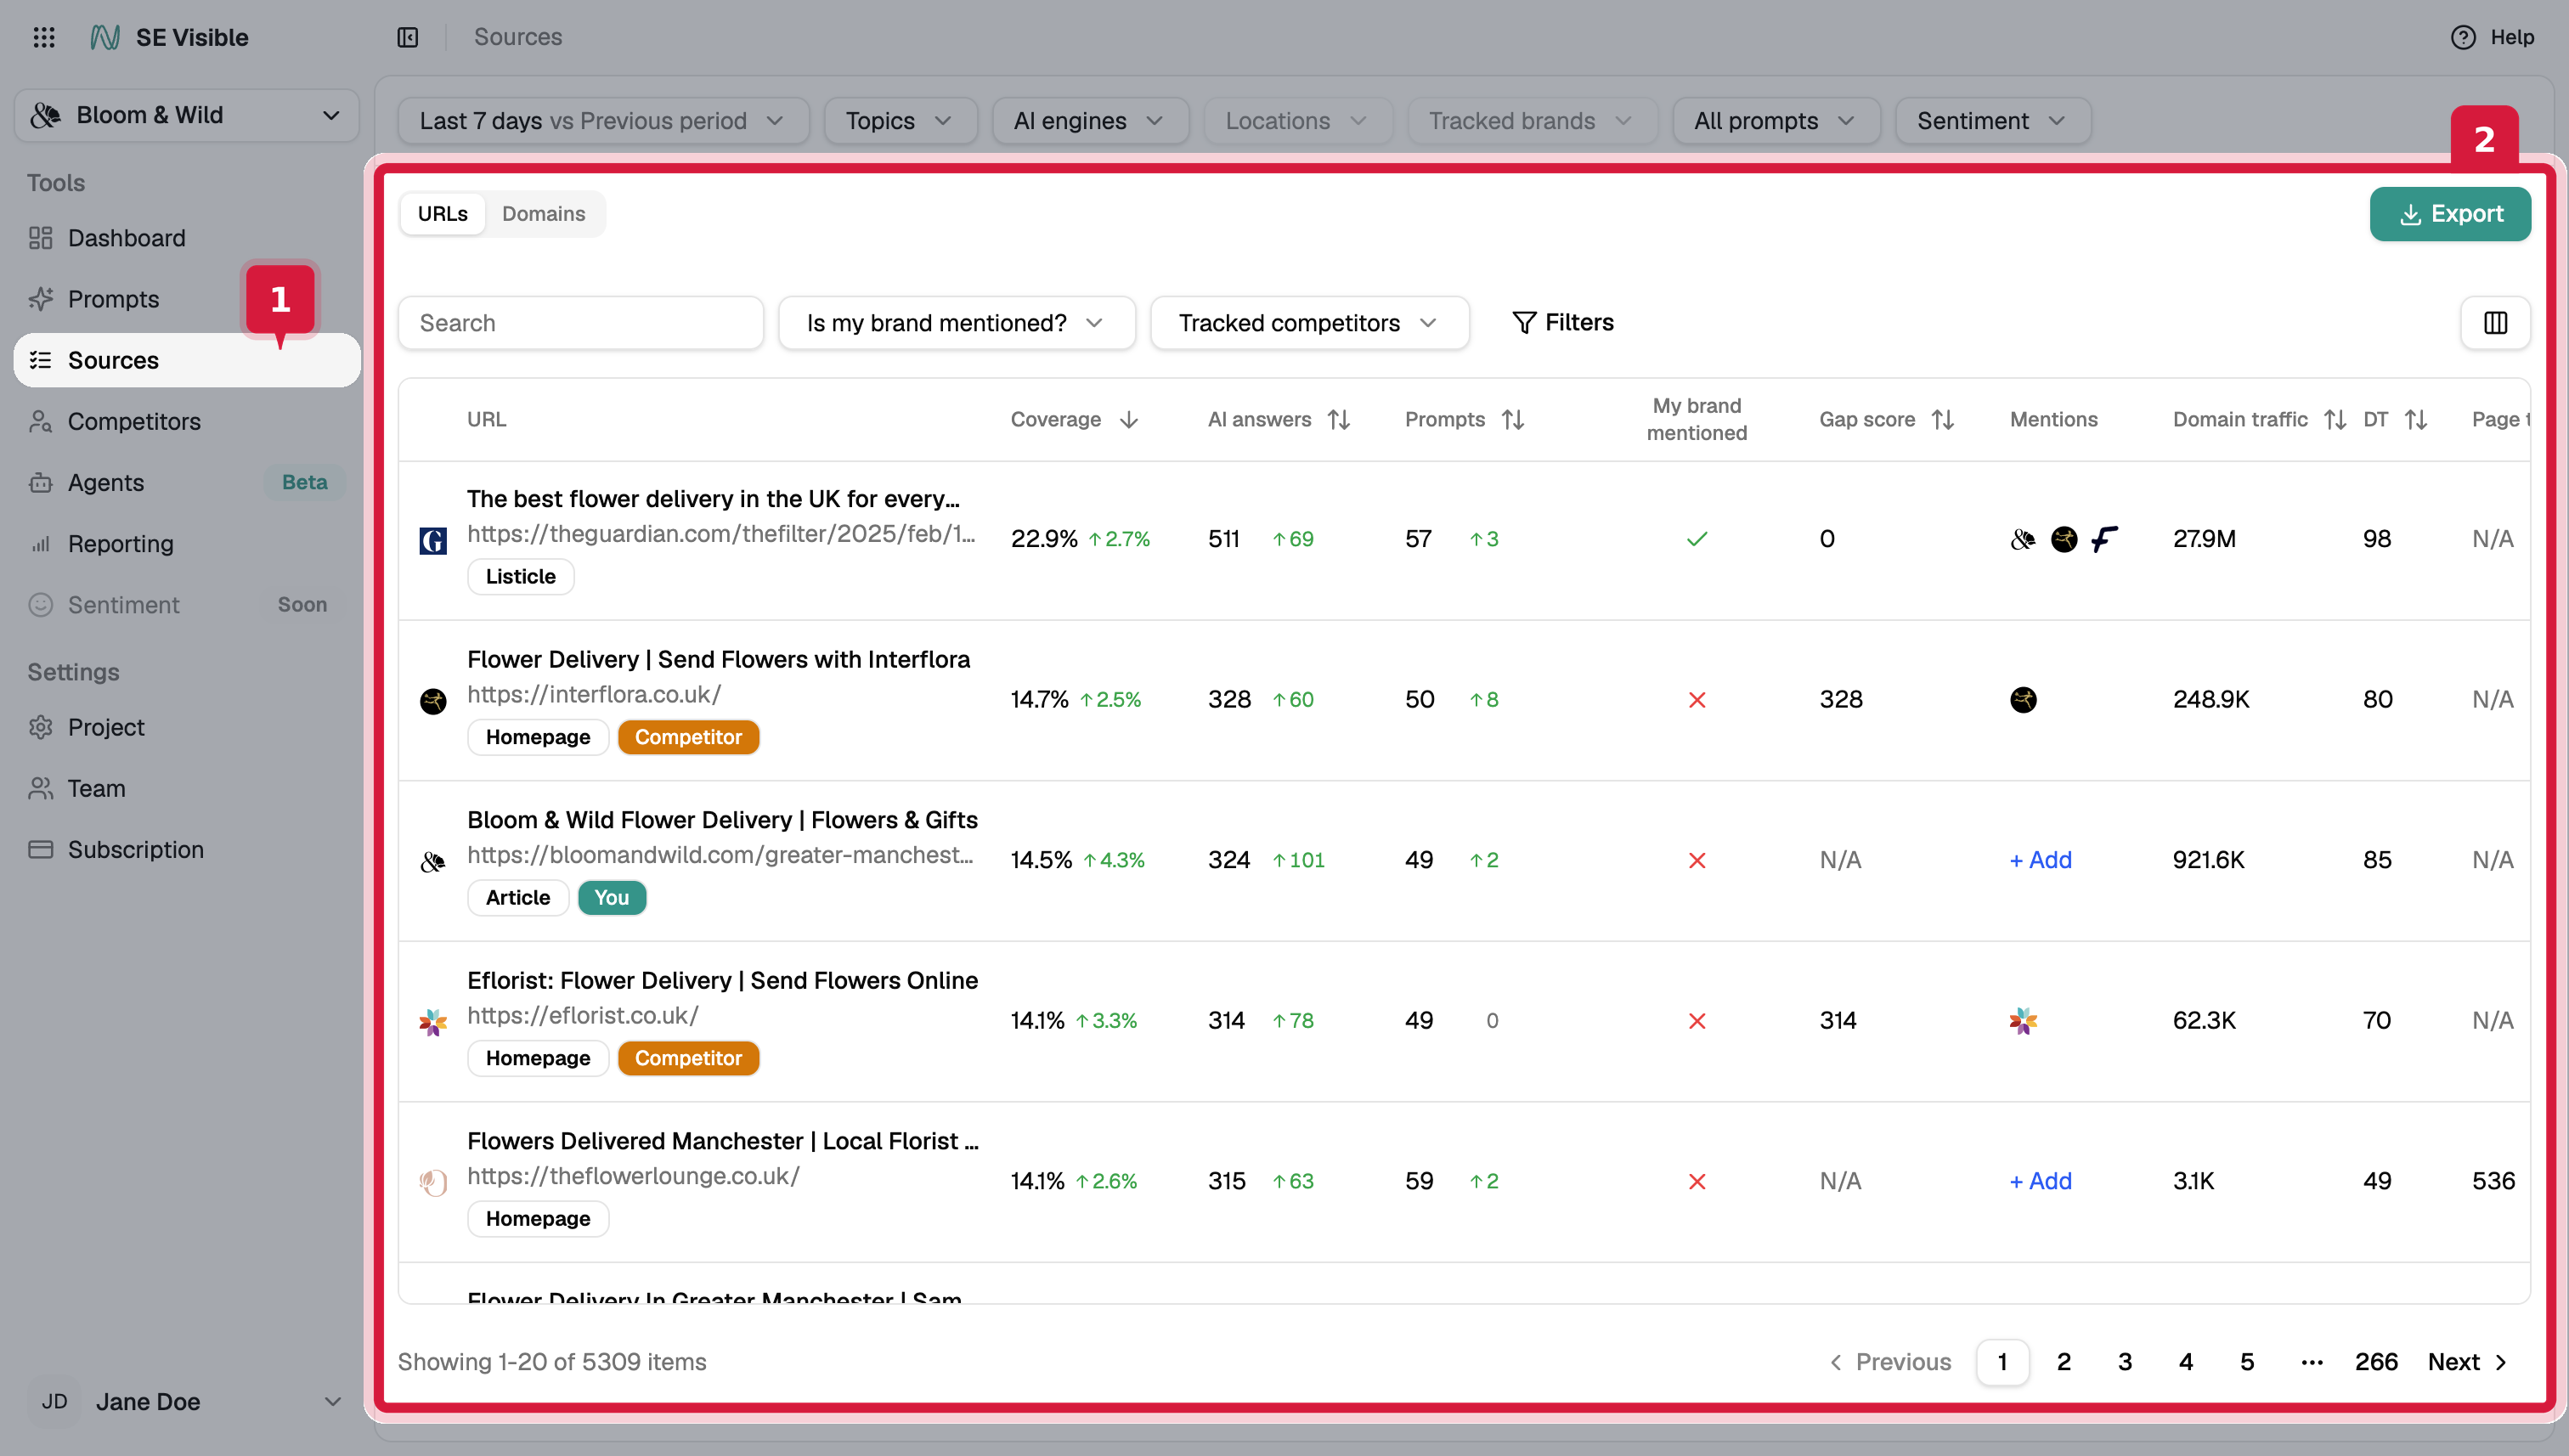This screenshot has height=1456, width=2569.
Task: Open the column settings icon button
Action: point(2495,322)
